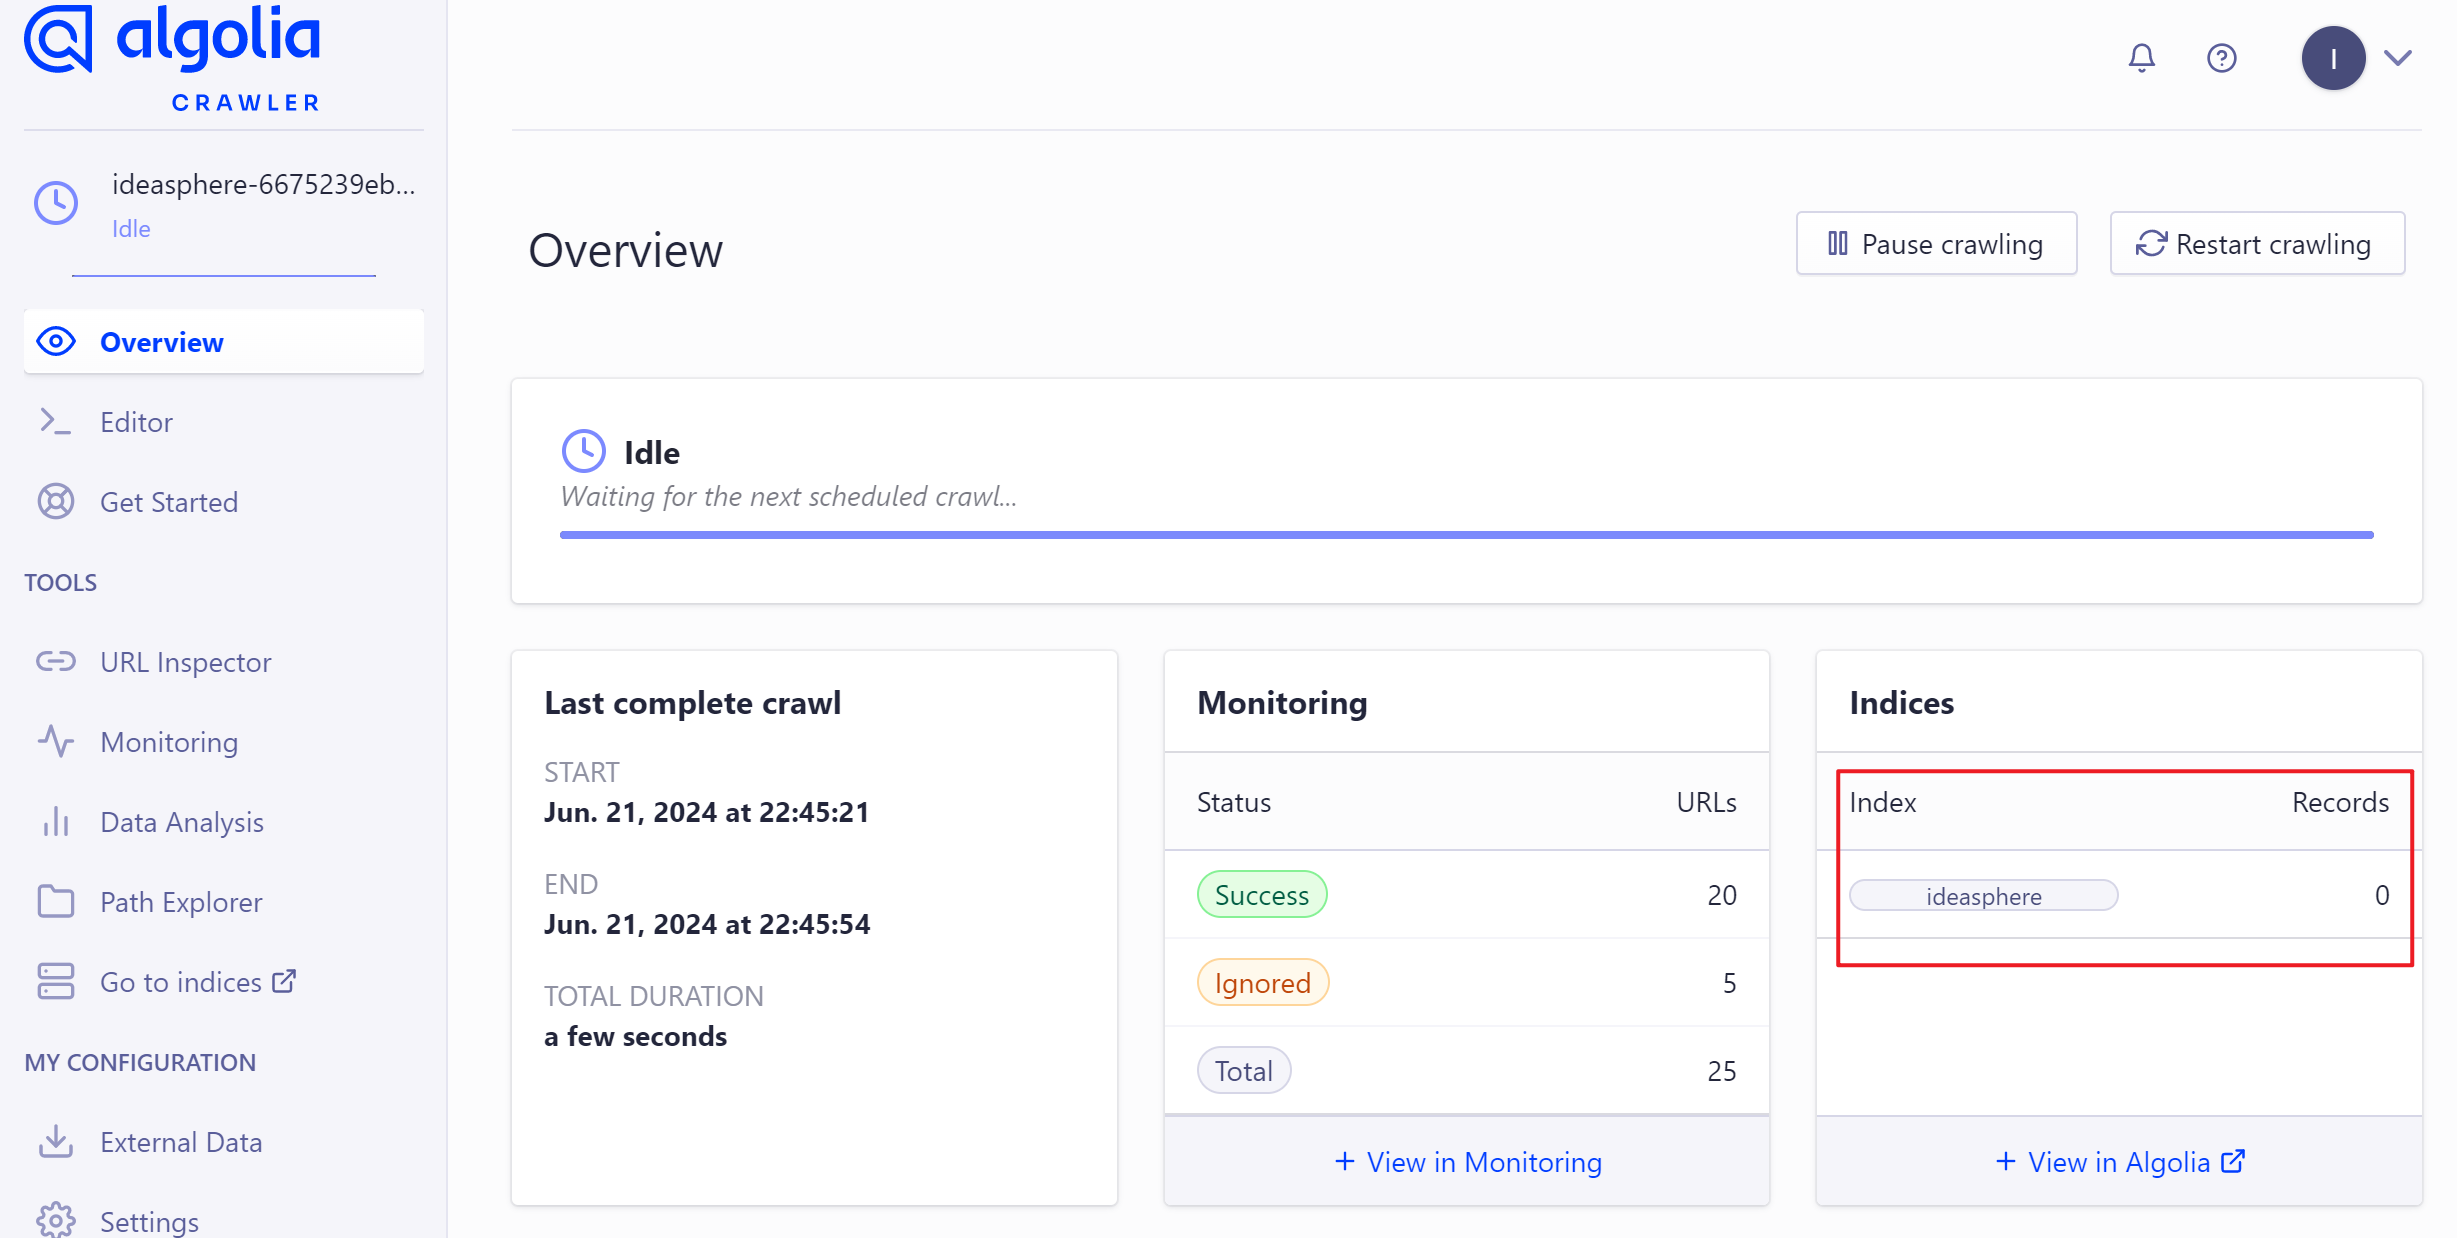Viewport: 2457px width, 1238px height.
Task: Click the plus icon before View in Algolia
Action: click(x=2005, y=1161)
